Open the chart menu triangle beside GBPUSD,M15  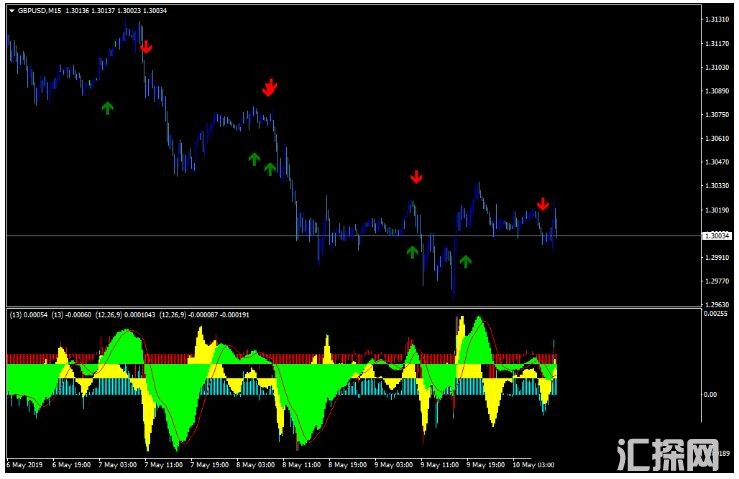click(x=12, y=10)
